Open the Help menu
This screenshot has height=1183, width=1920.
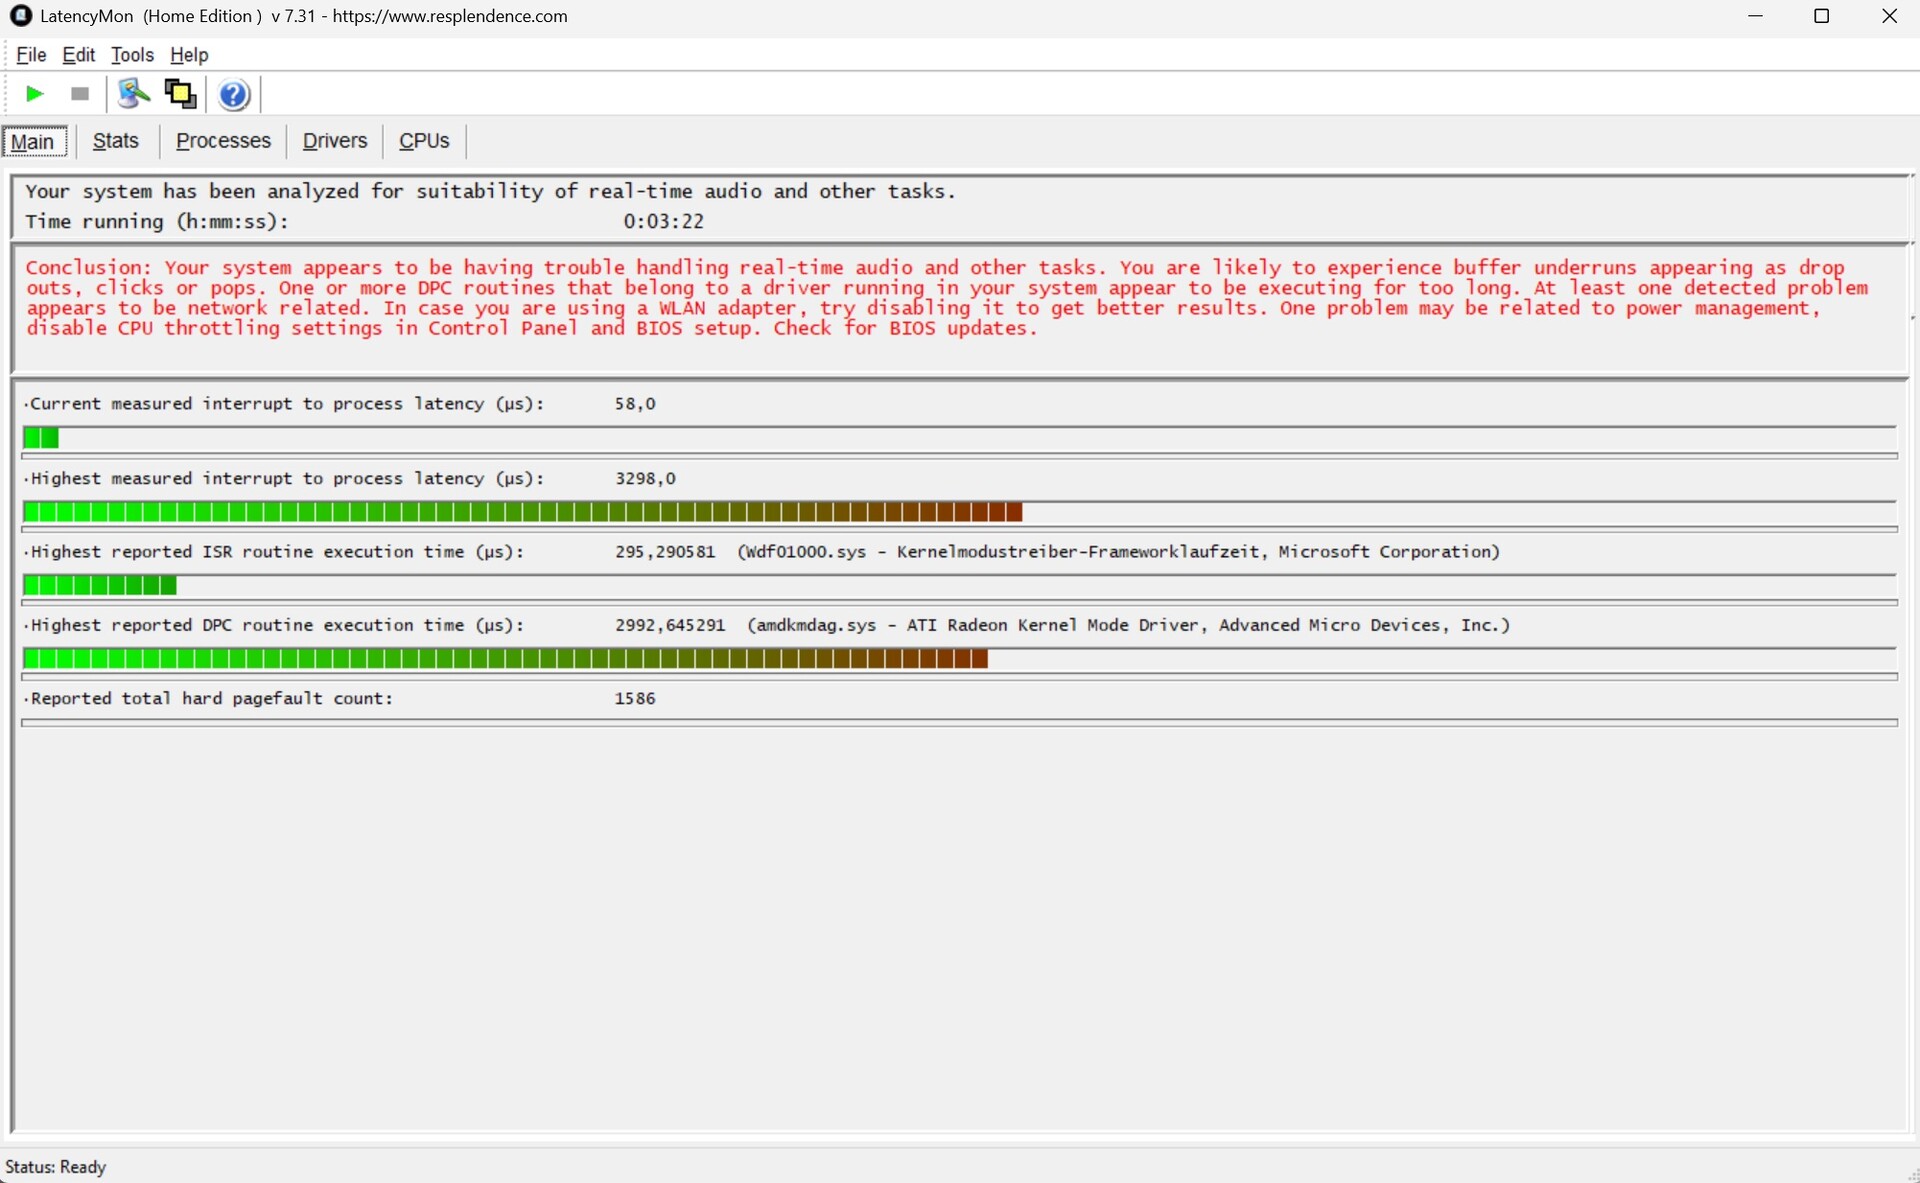[189, 55]
